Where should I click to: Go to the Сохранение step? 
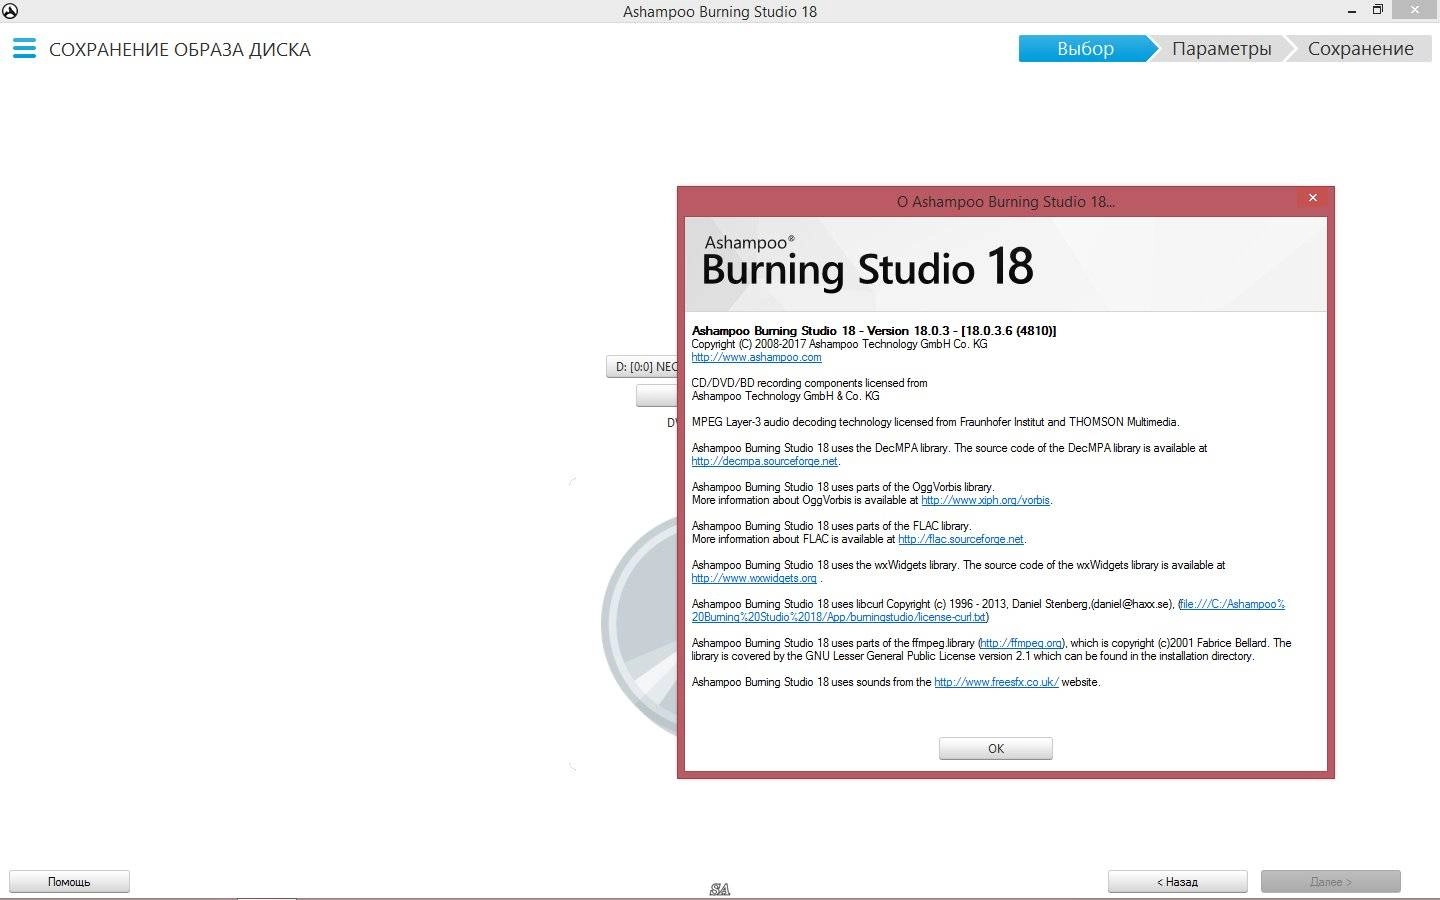pyautogui.click(x=1360, y=49)
